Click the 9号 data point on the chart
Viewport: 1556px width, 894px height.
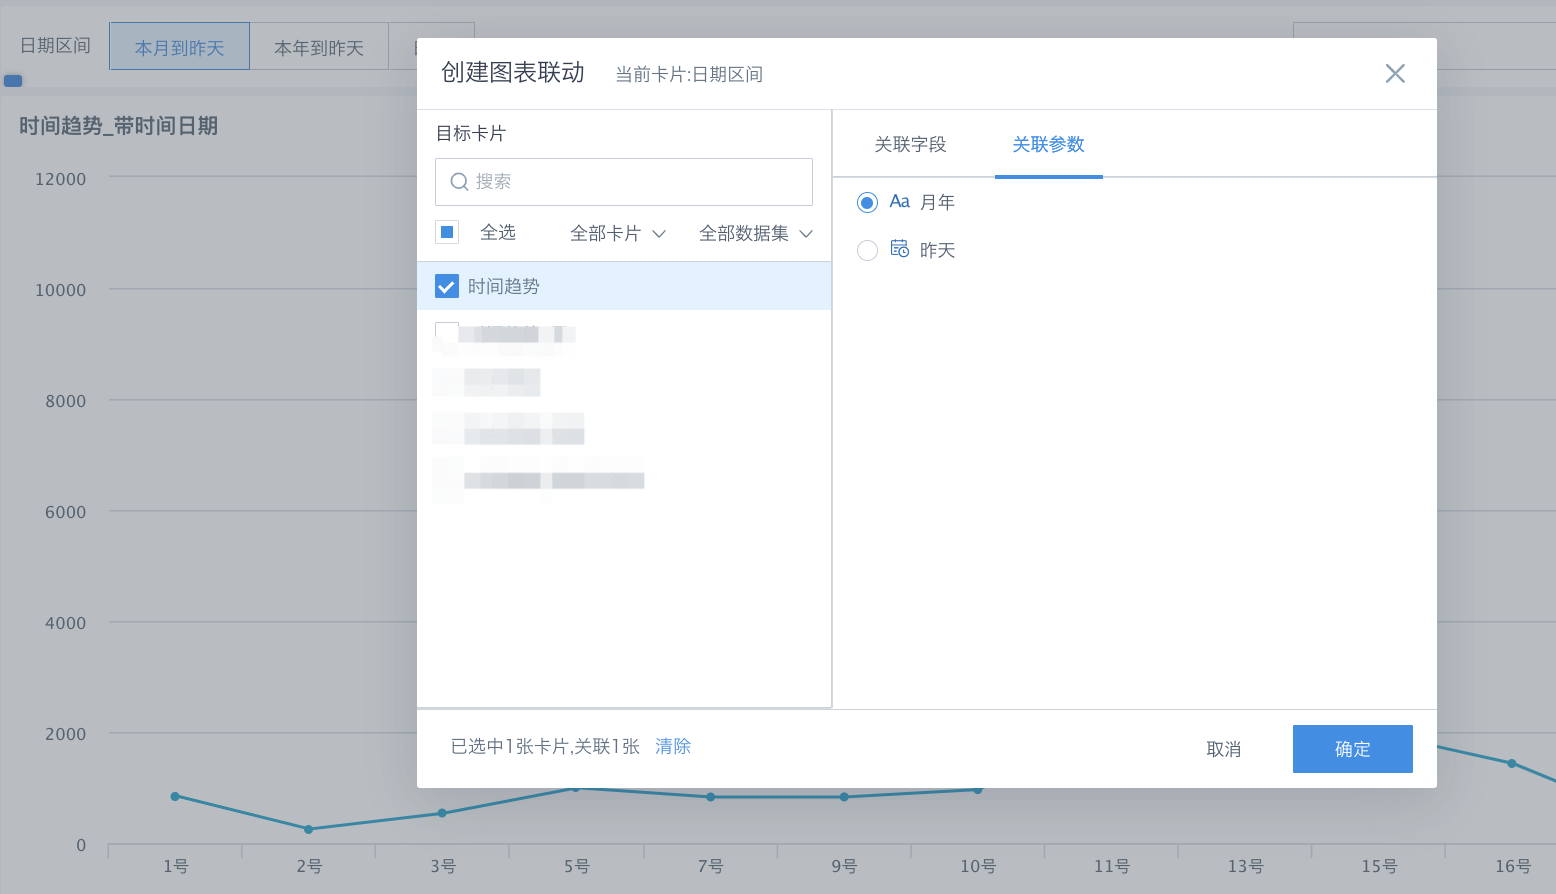[x=844, y=797]
